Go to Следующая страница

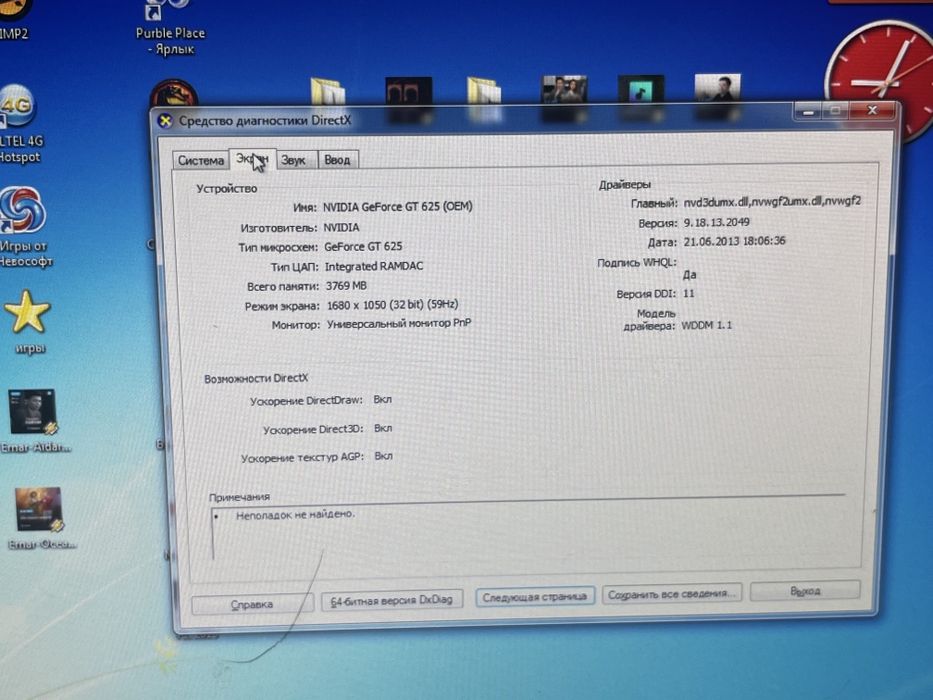(535, 596)
